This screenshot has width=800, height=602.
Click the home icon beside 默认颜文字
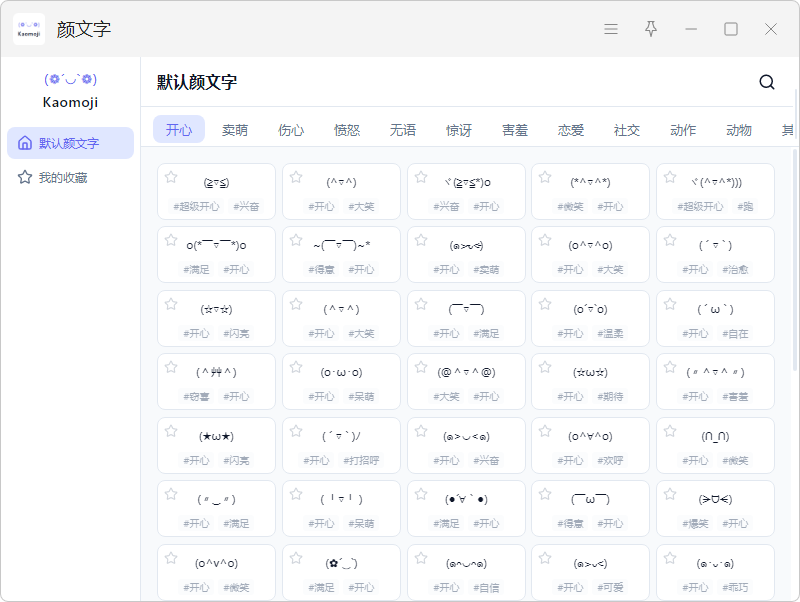click(25, 143)
